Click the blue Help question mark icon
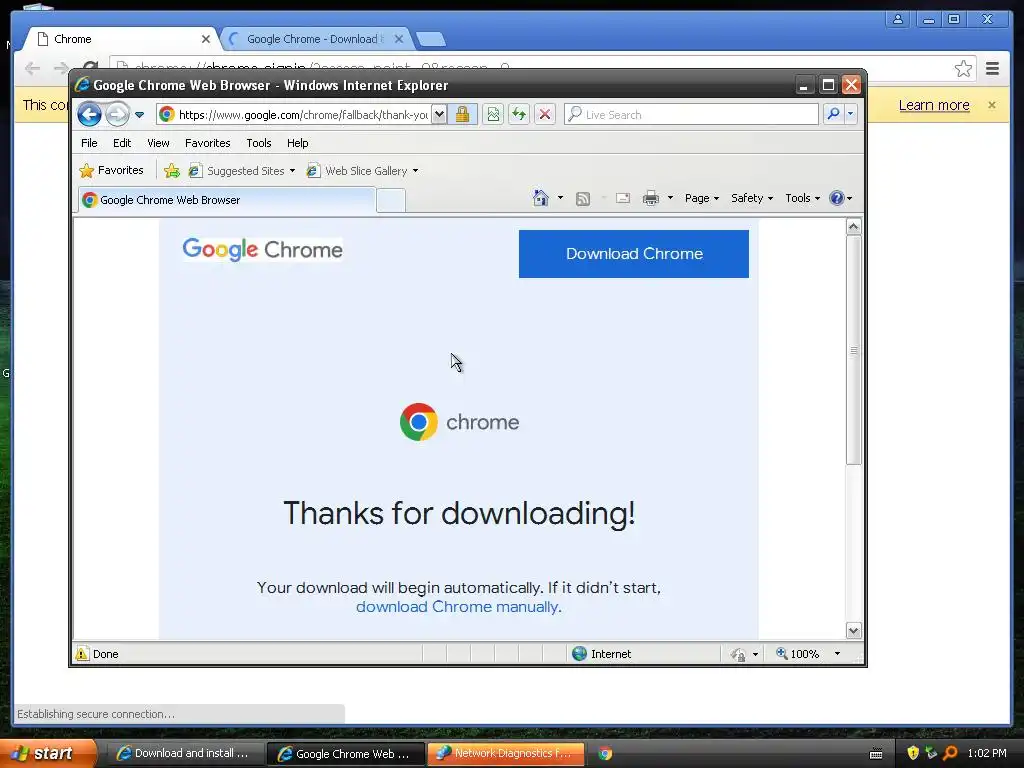The height and width of the screenshot is (768, 1024). click(x=837, y=198)
